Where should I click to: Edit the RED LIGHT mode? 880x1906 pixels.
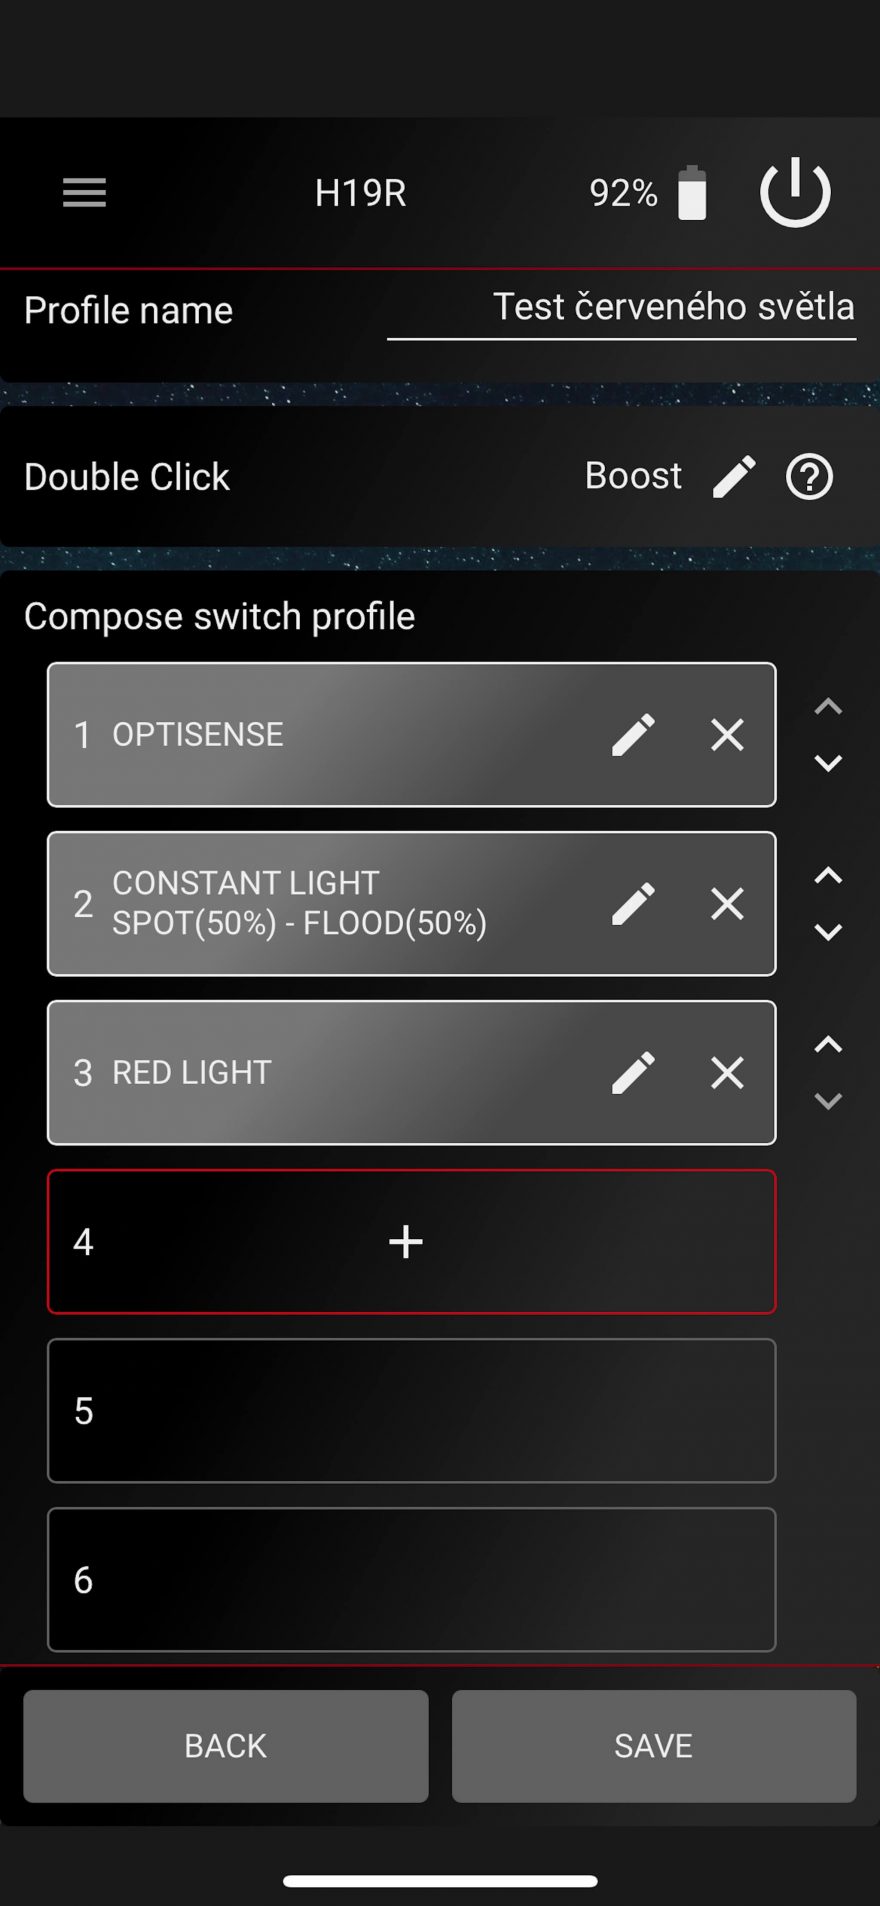pyautogui.click(x=633, y=1073)
